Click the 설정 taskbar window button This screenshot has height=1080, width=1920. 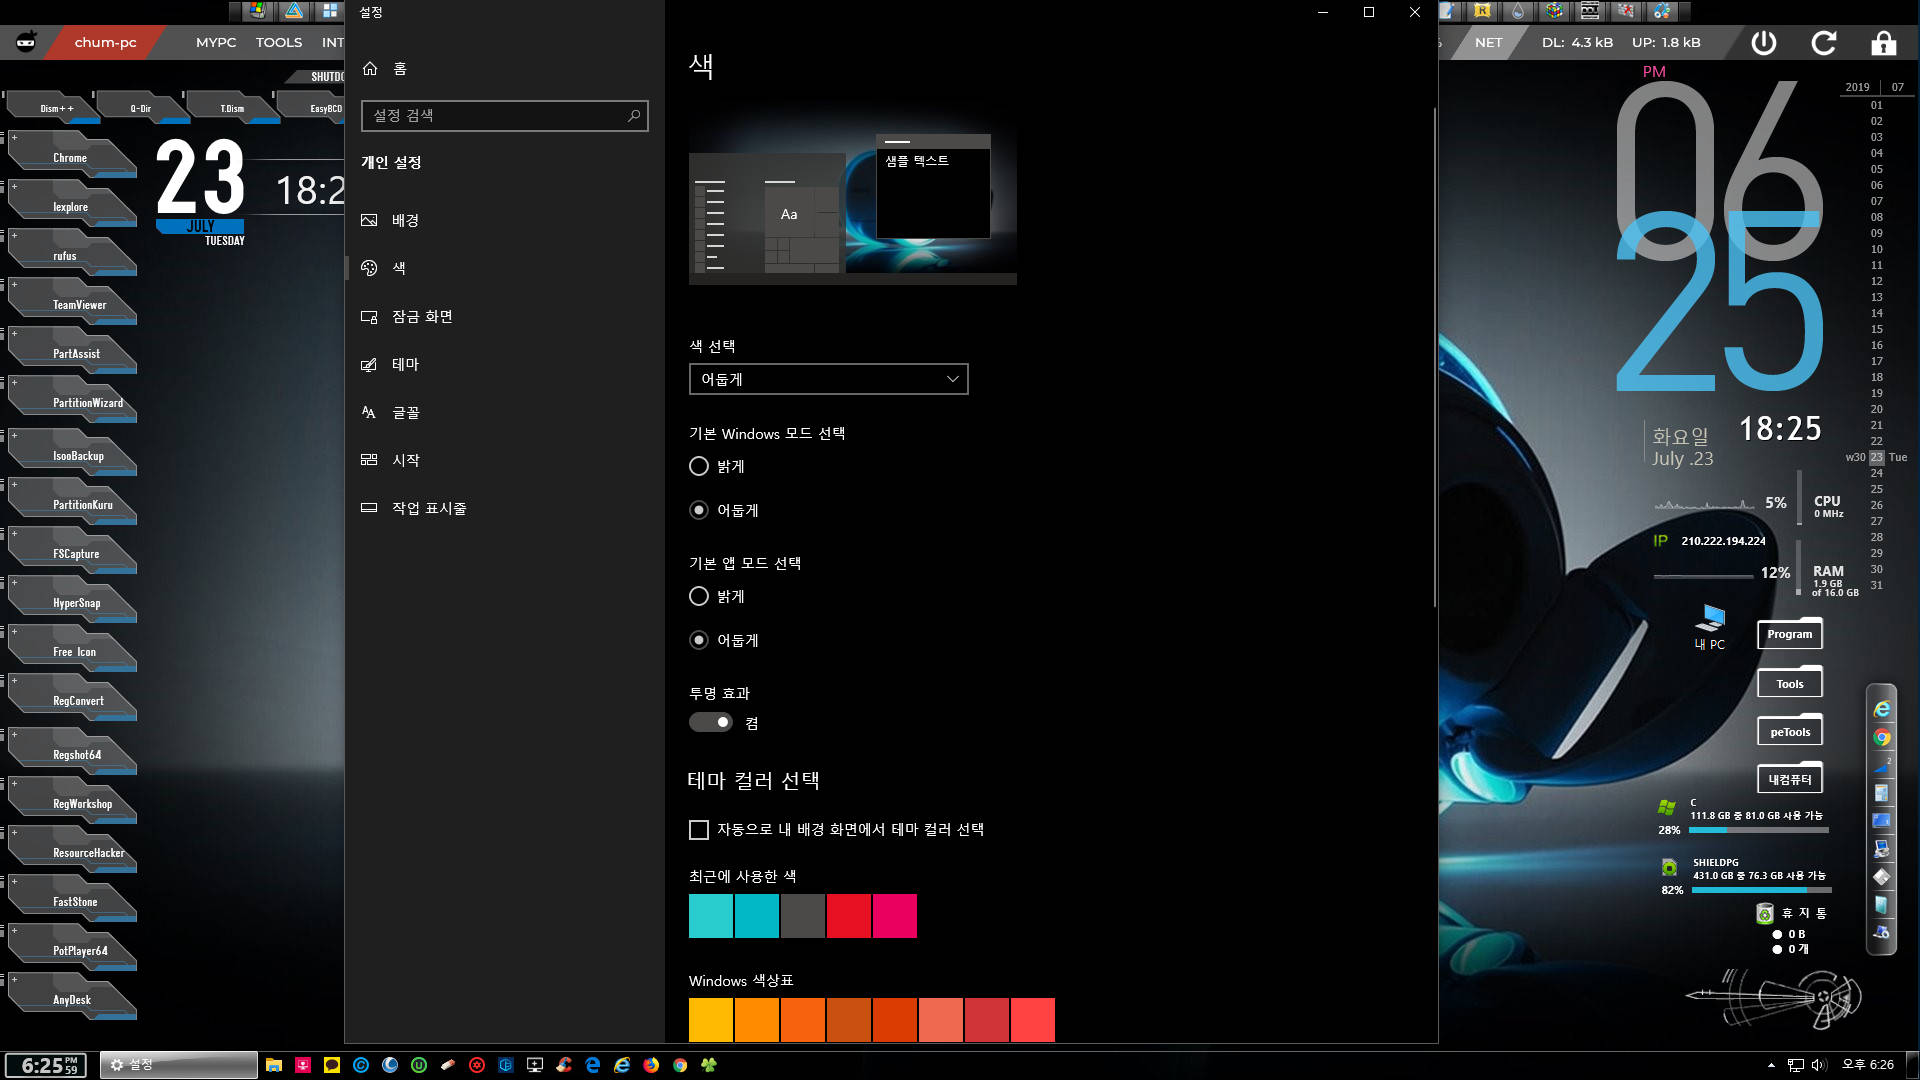(x=178, y=1065)
